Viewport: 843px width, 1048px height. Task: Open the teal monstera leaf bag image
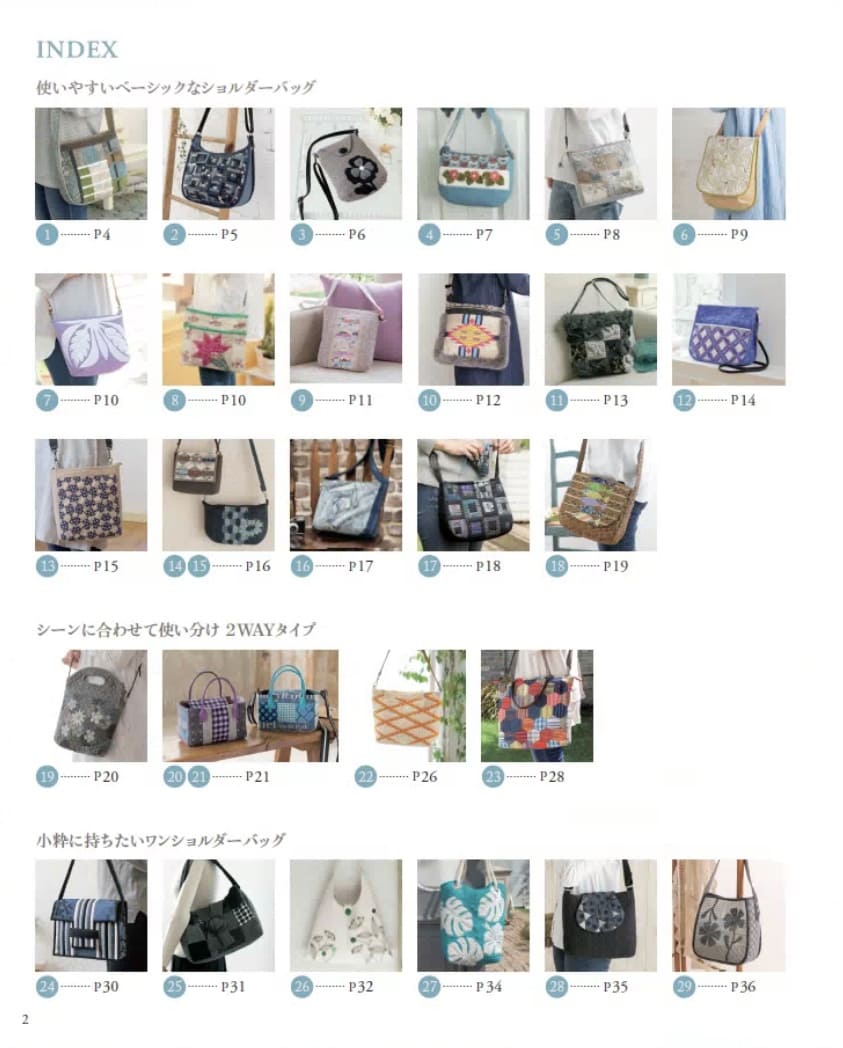click(473, 916)
